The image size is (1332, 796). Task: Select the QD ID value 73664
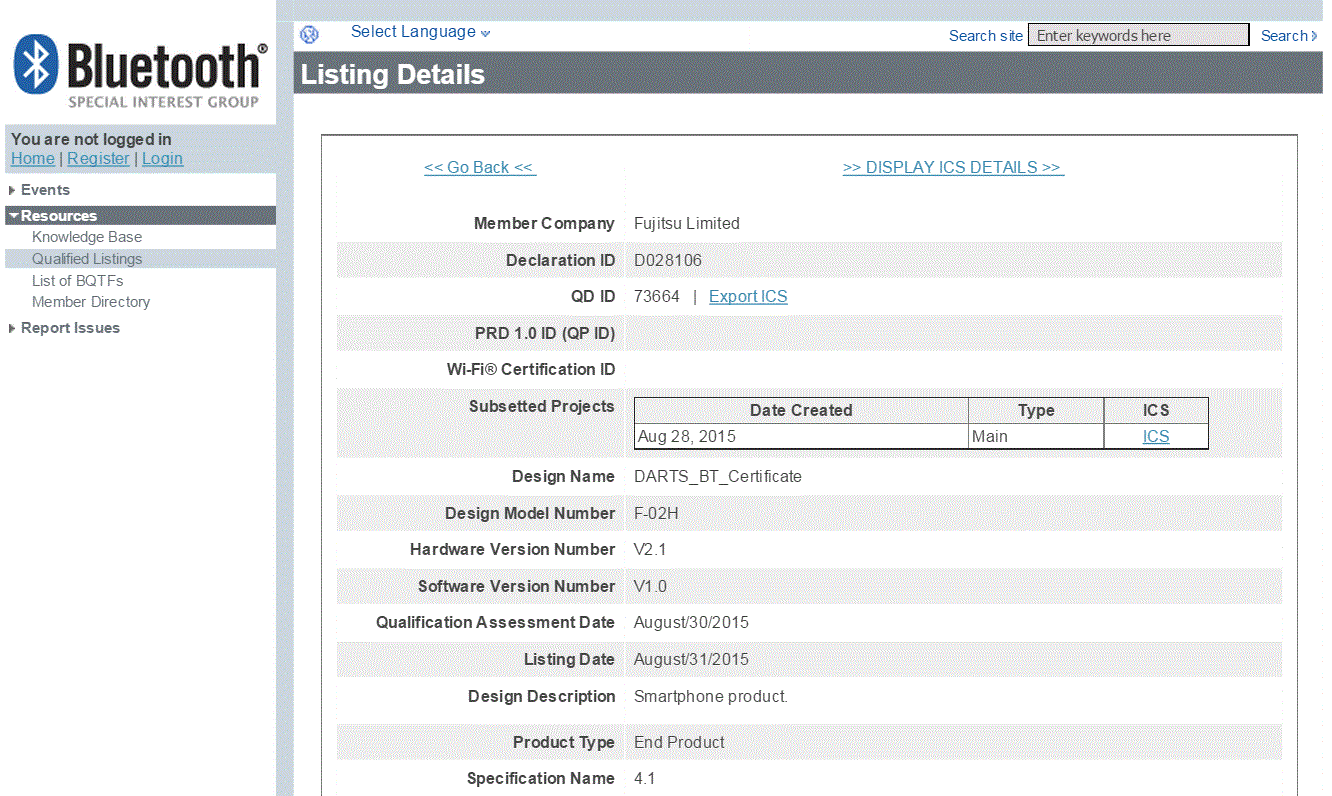tap(657, 297)
